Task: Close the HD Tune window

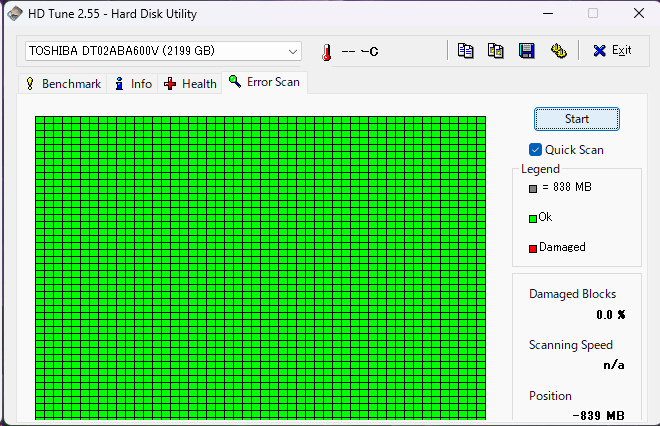Action: click(639, 13)
